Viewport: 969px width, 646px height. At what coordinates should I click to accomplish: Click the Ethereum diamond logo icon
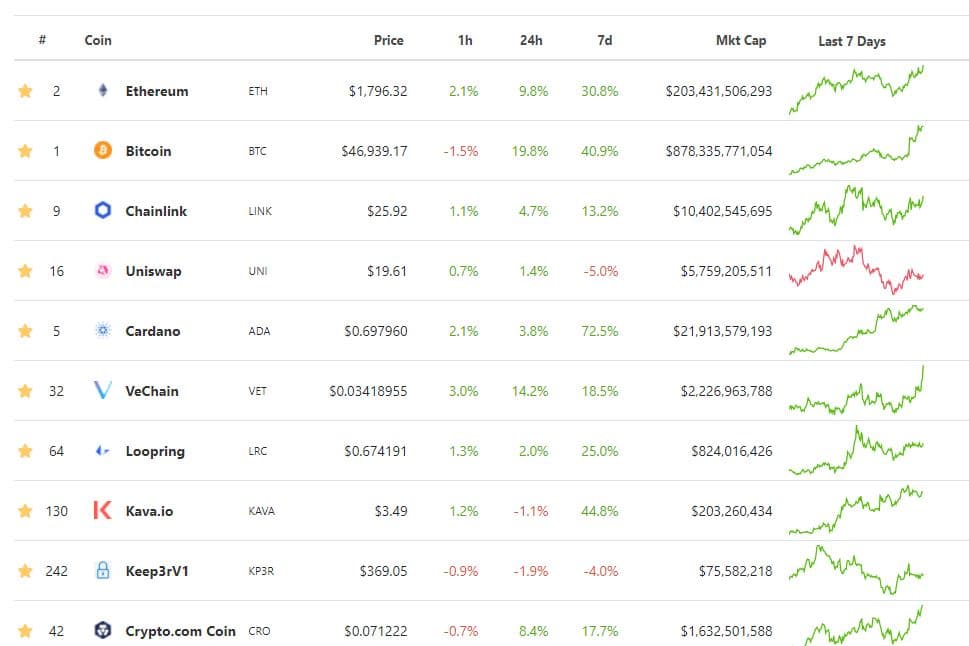103,90
